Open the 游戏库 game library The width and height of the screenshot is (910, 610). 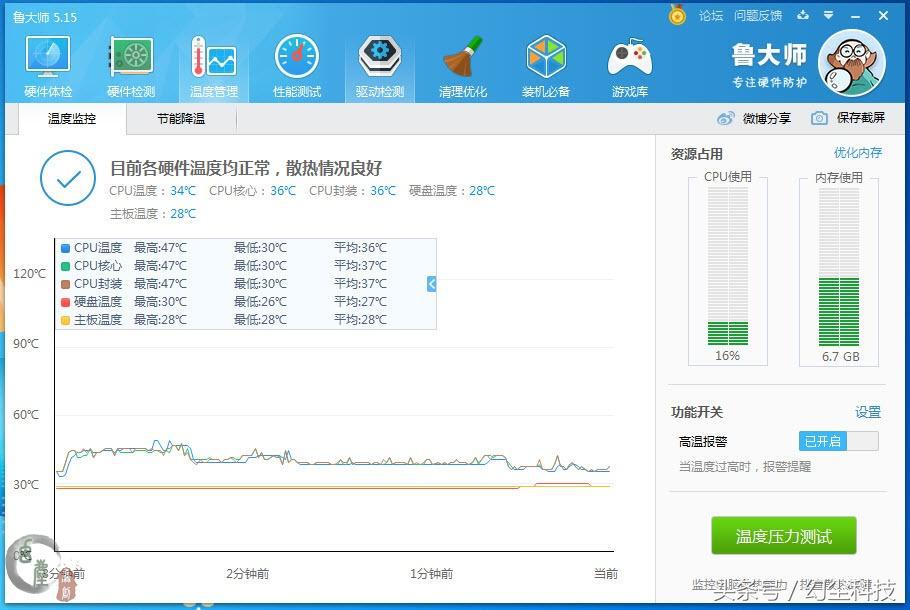click(629, 63)
